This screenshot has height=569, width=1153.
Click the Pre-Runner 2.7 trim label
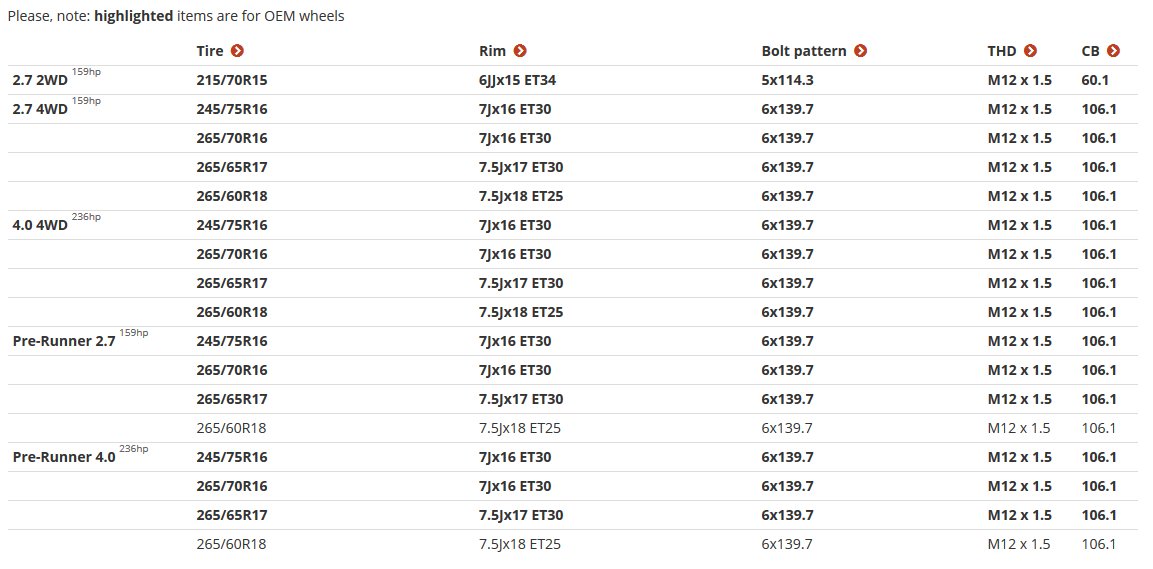click(x=64, y=342)
